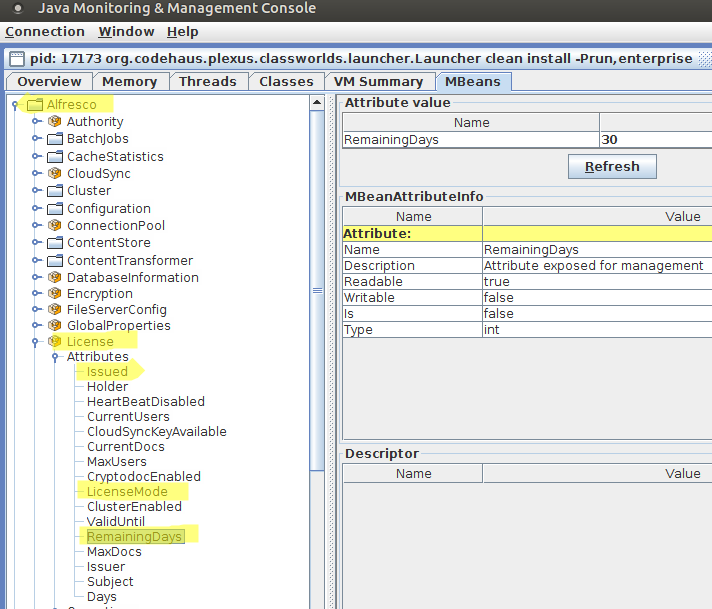Click the RemainingDays value cell showing 30
The image size is (712, 609).
pos(656,139)
